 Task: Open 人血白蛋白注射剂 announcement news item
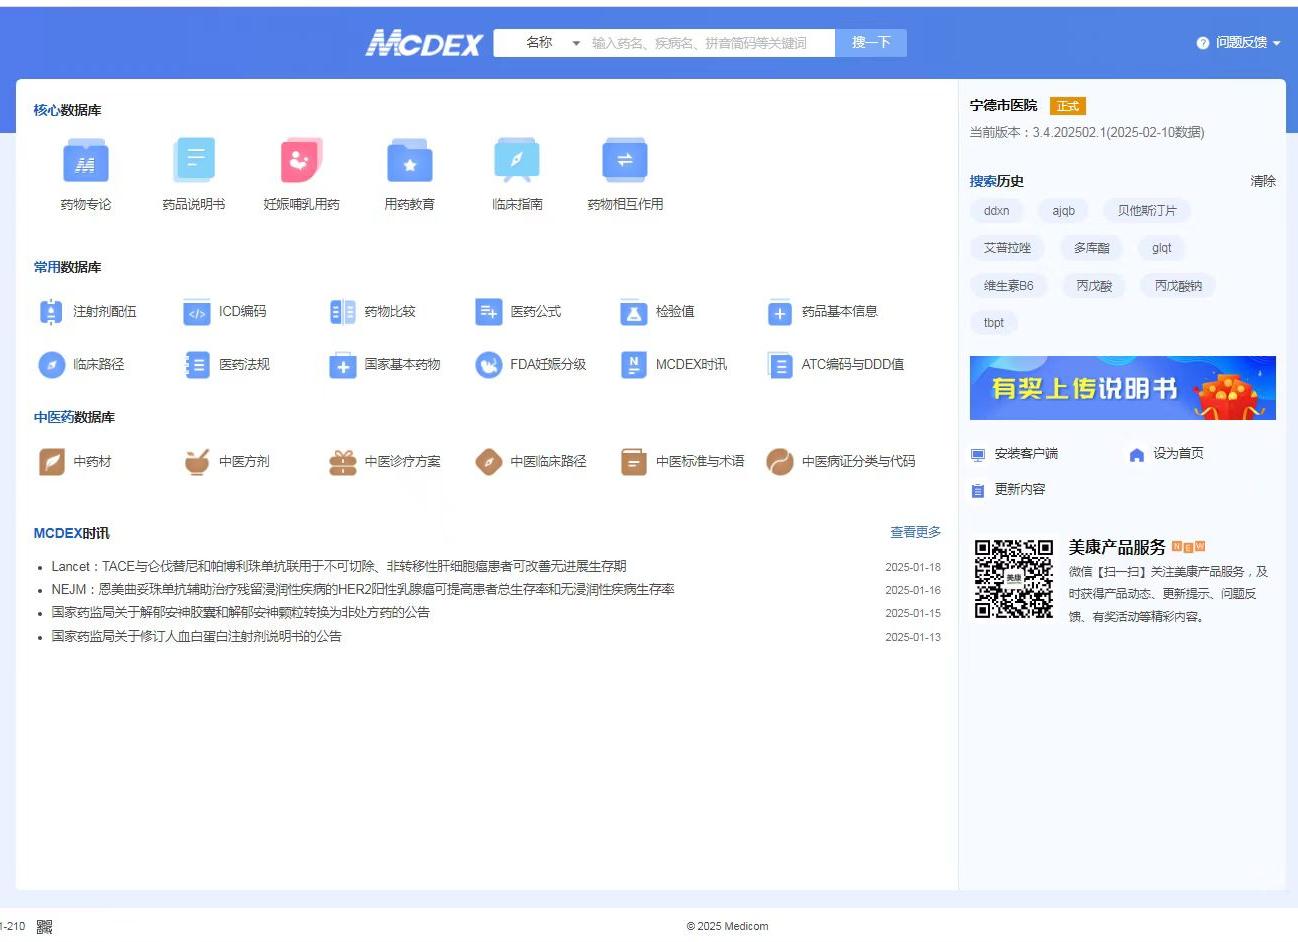coord(196,637)
